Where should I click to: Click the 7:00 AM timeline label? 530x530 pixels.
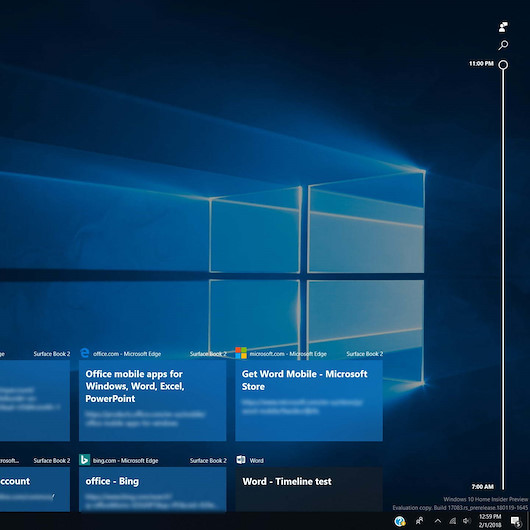[482, 486]
